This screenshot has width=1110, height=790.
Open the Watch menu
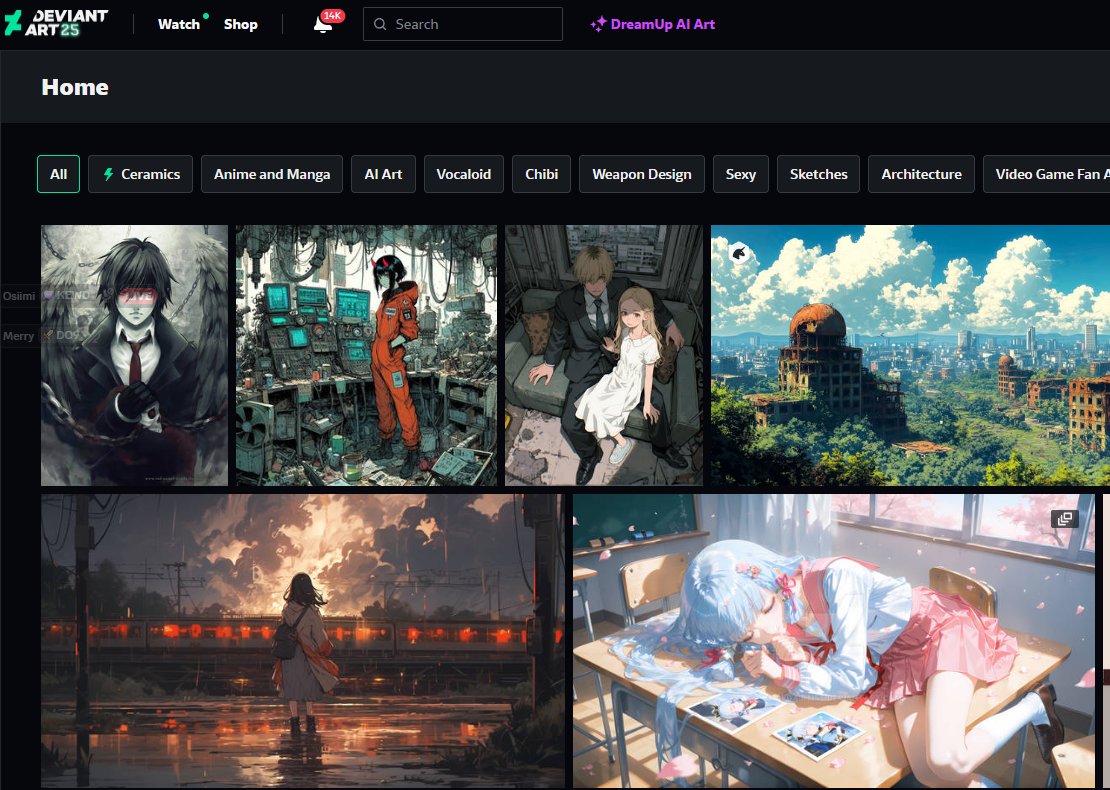click(178, 24)
